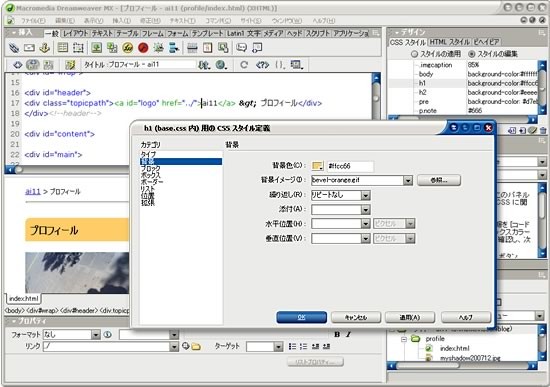Open the ヘルプ (Help) menu
Viewport: 550px width, 387px height.
coord(323,21)
